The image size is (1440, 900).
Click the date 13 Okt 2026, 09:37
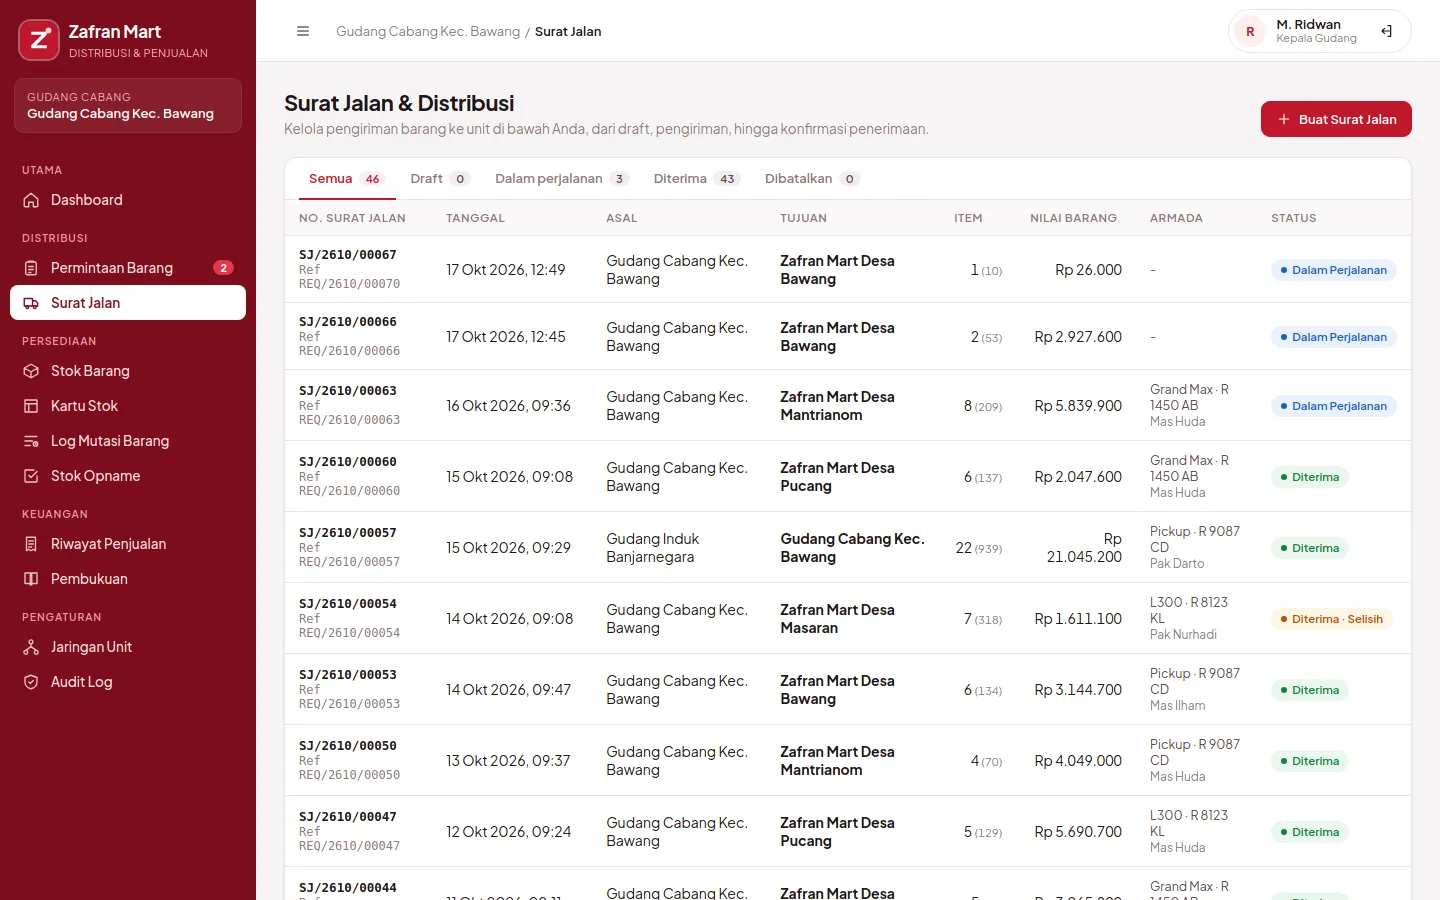click(508, 761)
